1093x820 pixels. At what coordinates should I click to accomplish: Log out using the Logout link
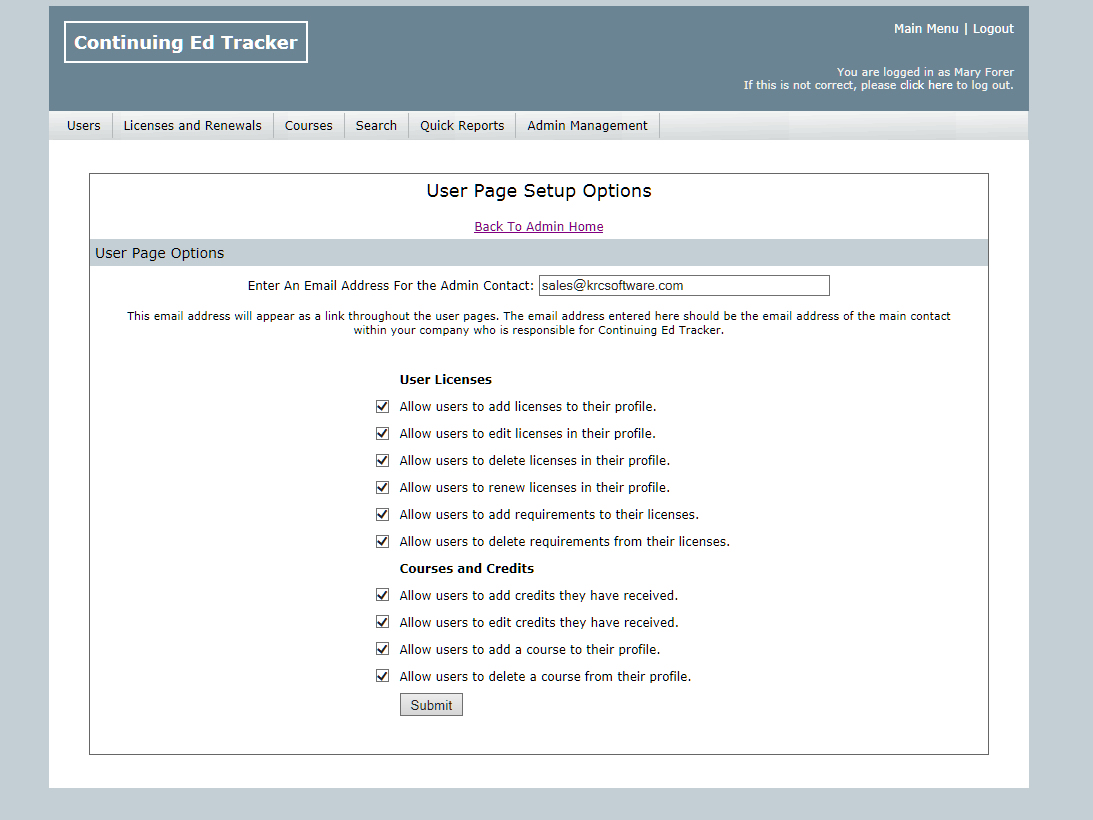993,29
